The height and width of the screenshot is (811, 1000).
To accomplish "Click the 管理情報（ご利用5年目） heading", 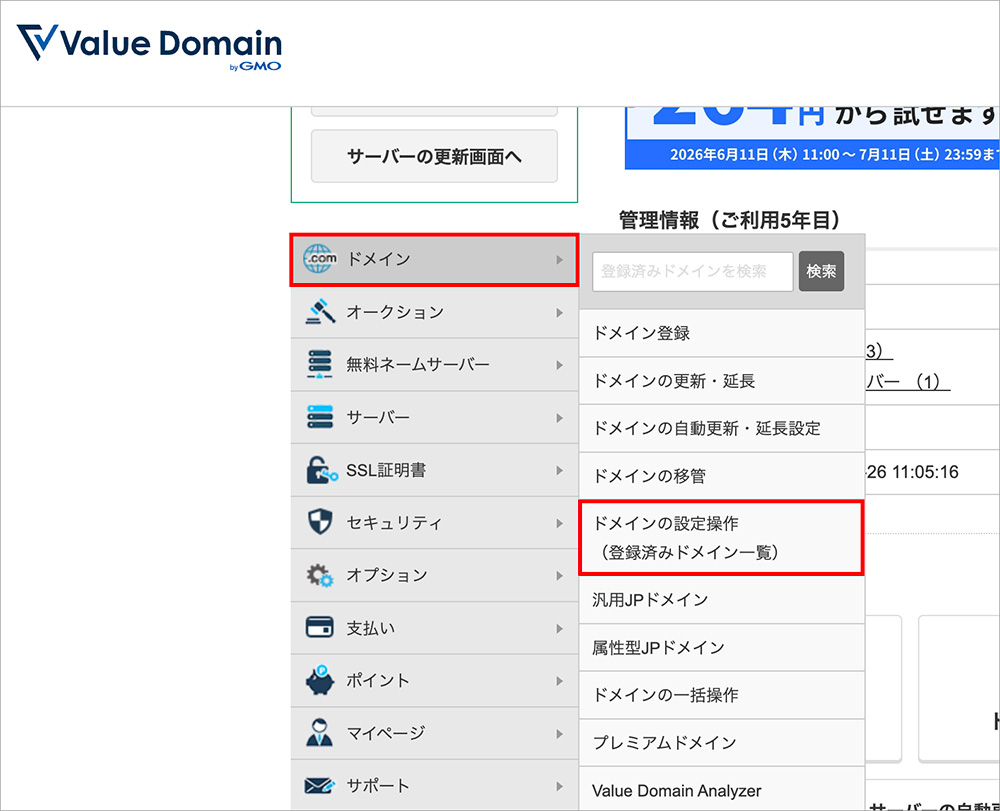I will pyautogui.click(x=730, y=221).
